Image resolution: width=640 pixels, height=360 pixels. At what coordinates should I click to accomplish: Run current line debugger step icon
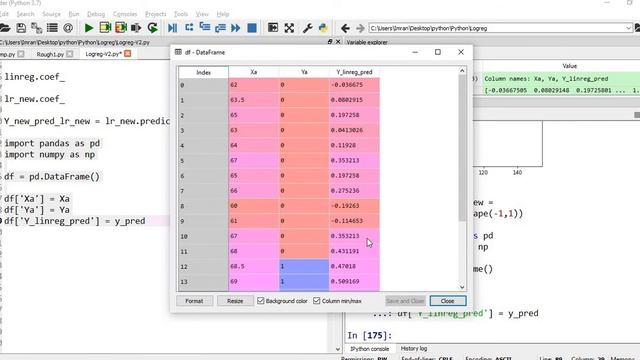click(189, 28)
